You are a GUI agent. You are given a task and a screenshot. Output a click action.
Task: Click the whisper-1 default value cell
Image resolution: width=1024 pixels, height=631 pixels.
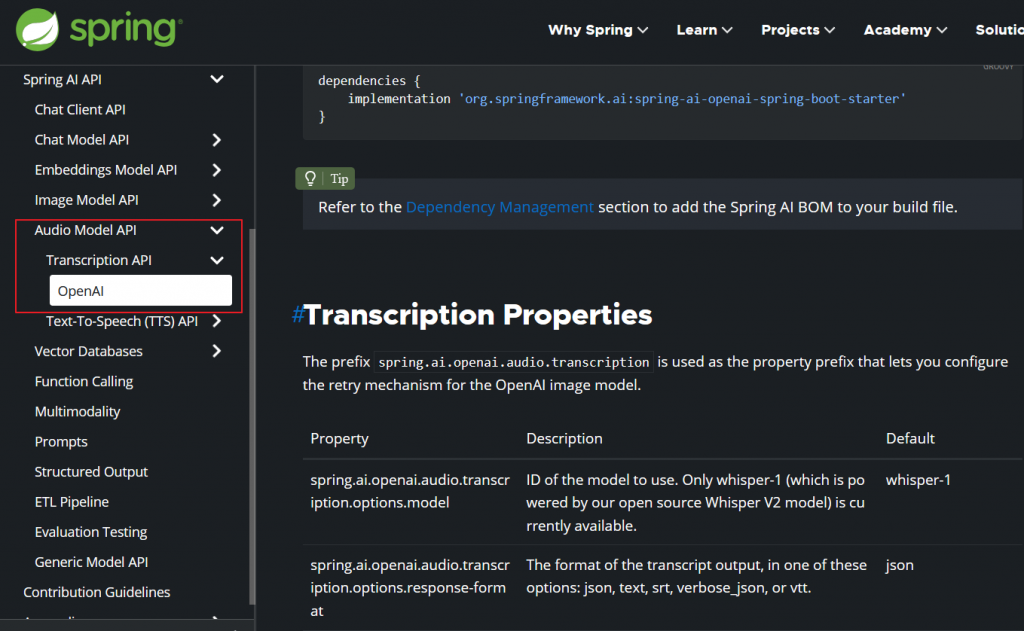[x=918, y=479]
